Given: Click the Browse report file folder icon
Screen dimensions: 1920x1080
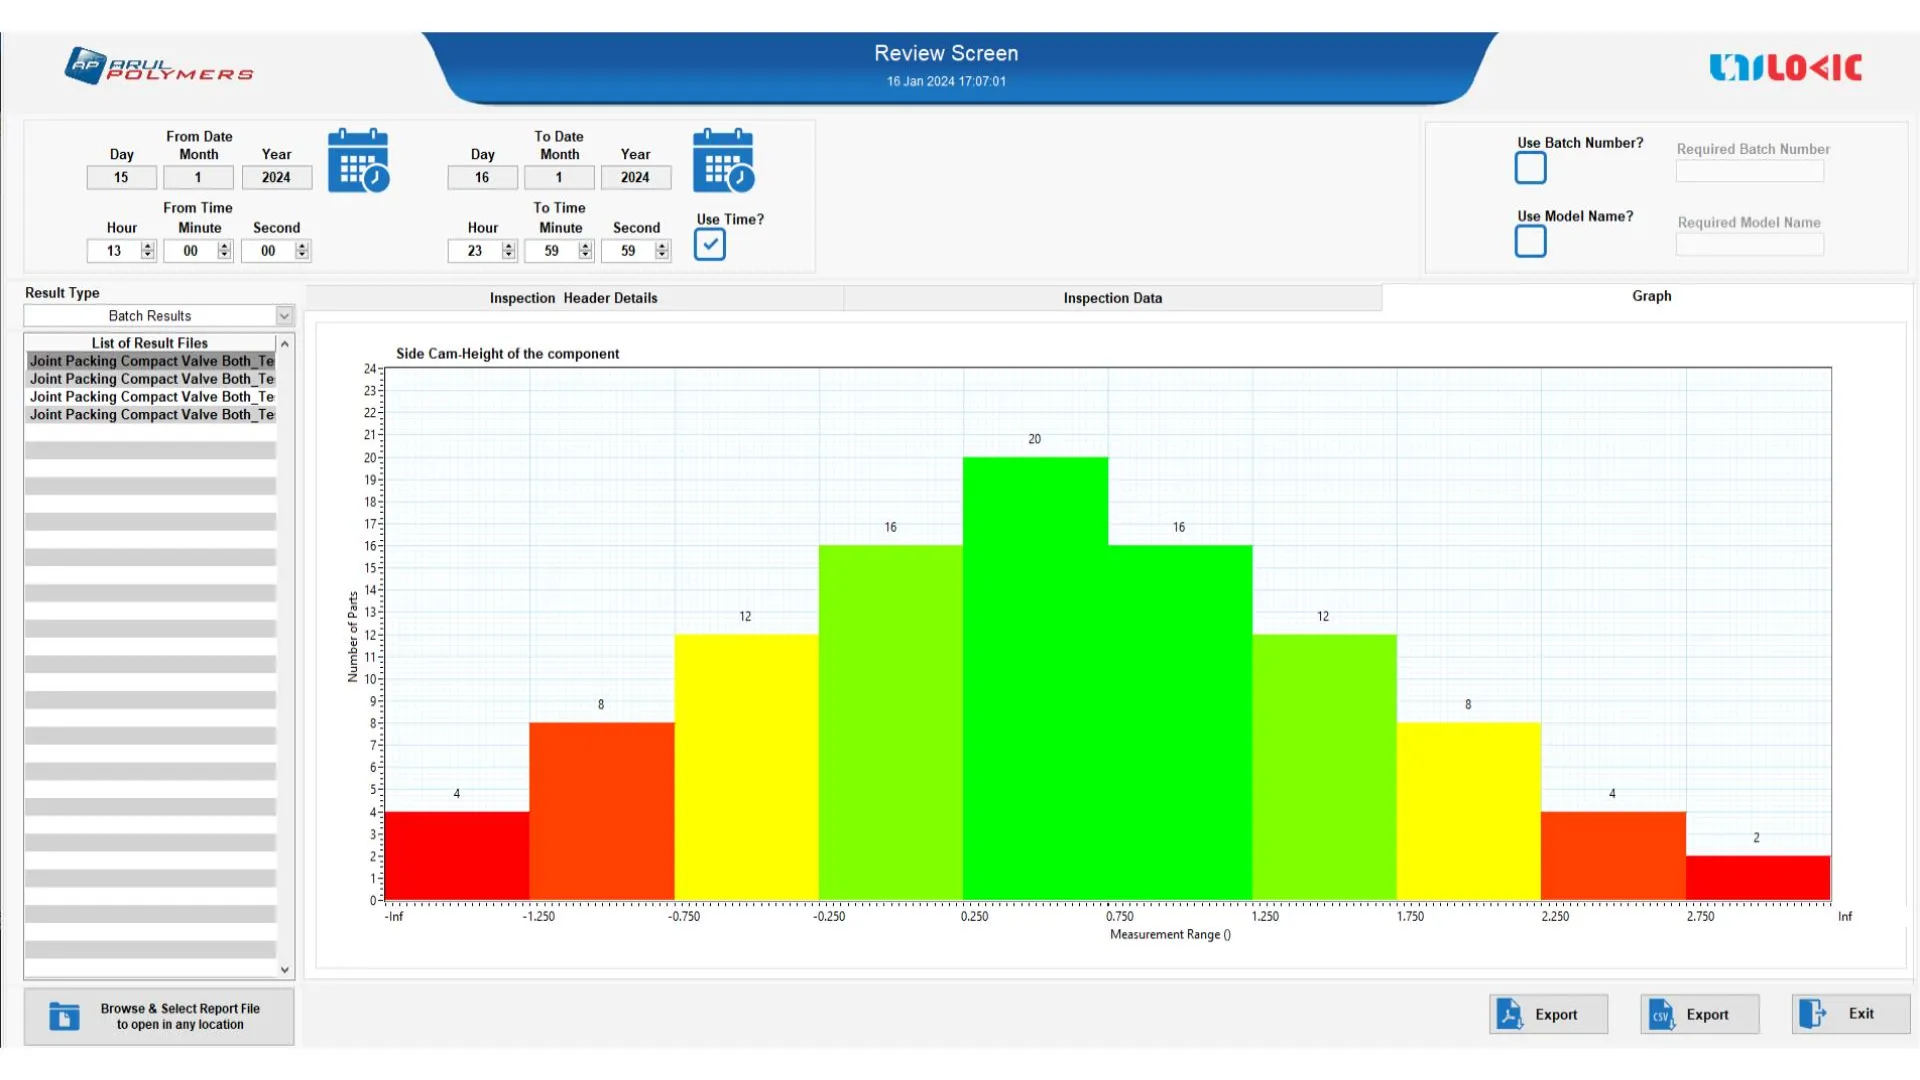Looking at the screenshot, I should [64, 1016].
